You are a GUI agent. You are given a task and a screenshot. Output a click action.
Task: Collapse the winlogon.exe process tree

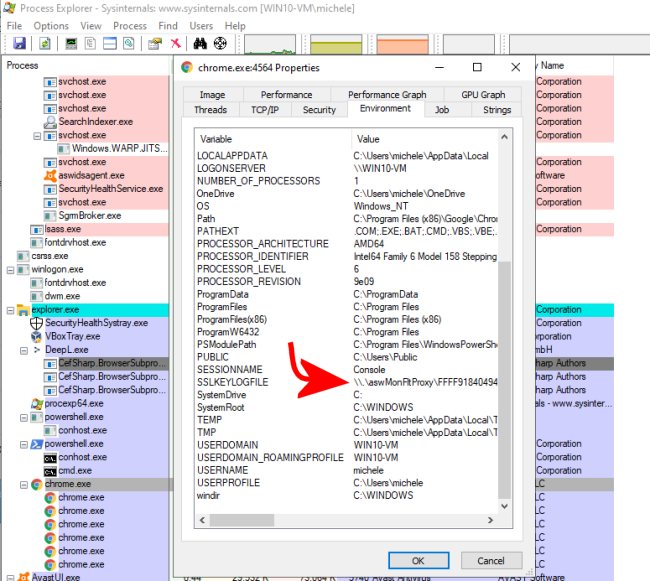10,270
